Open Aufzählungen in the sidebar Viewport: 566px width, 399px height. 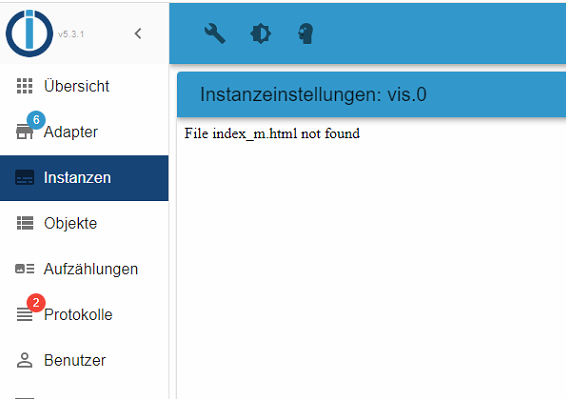click(x=84, y=269)
